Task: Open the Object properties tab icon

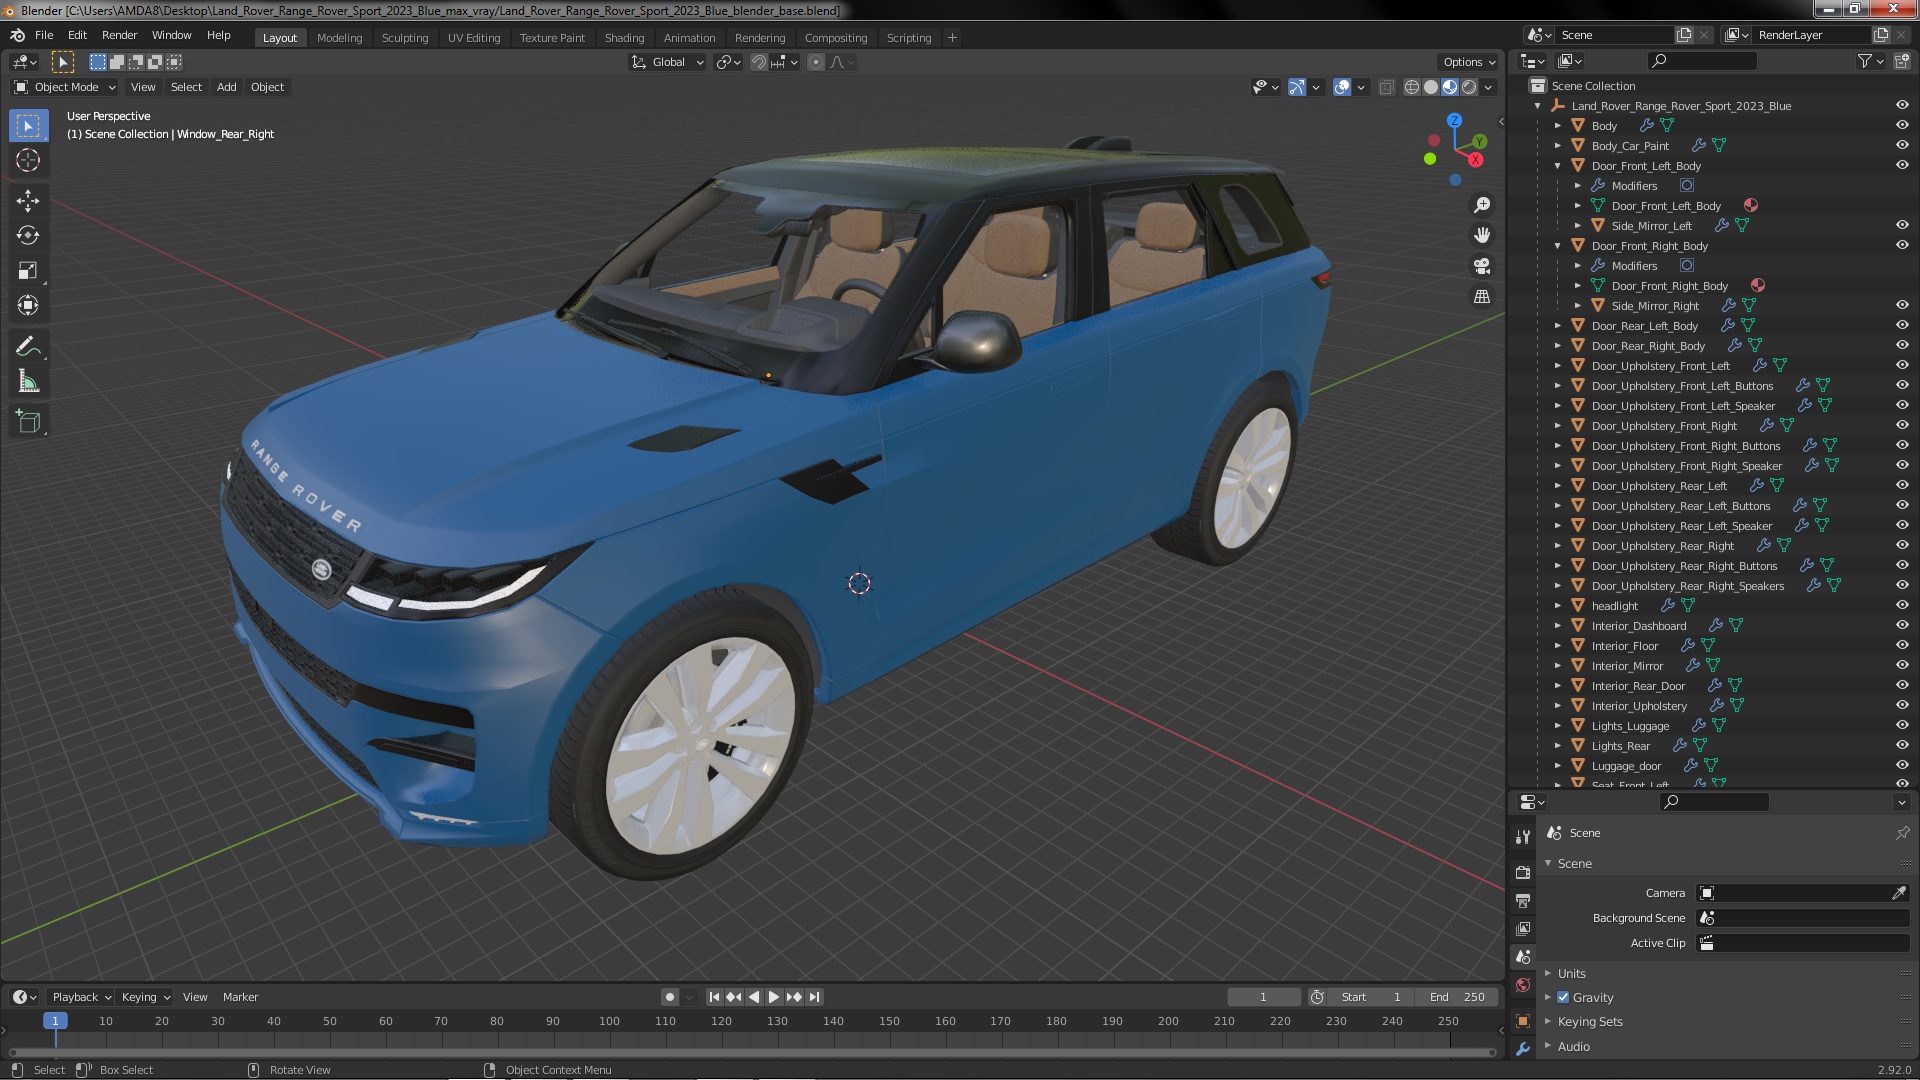Action: (x=1523, y=1021)
